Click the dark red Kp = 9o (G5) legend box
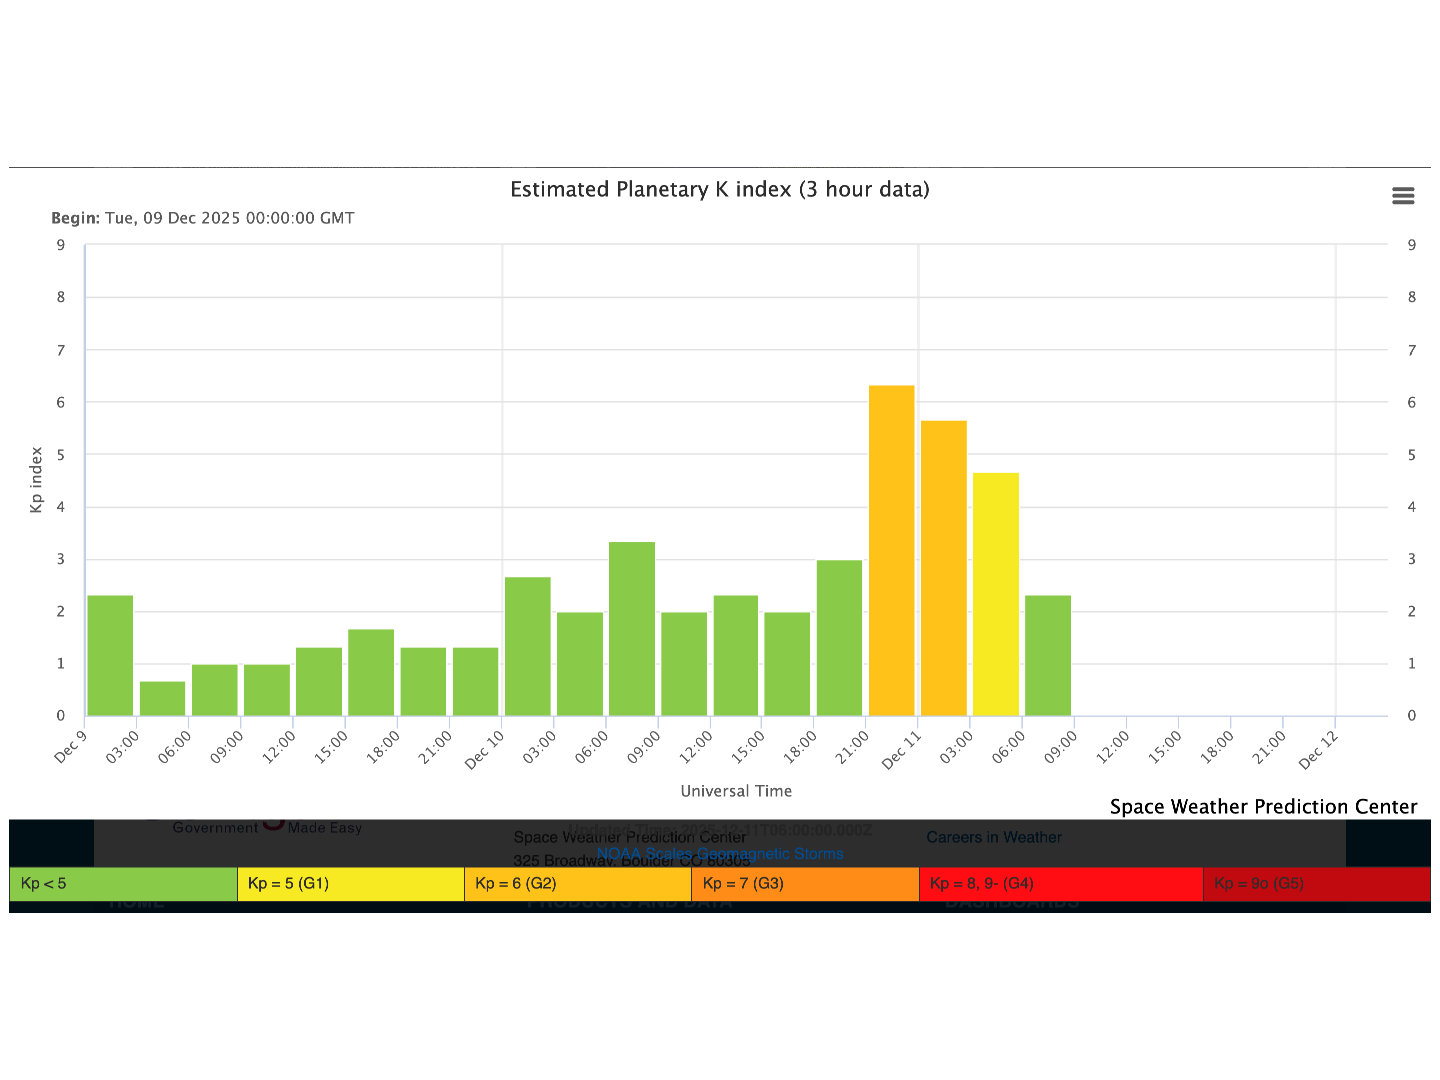The width and height of the screenshot is (1440, 1080). (1315, 884)
